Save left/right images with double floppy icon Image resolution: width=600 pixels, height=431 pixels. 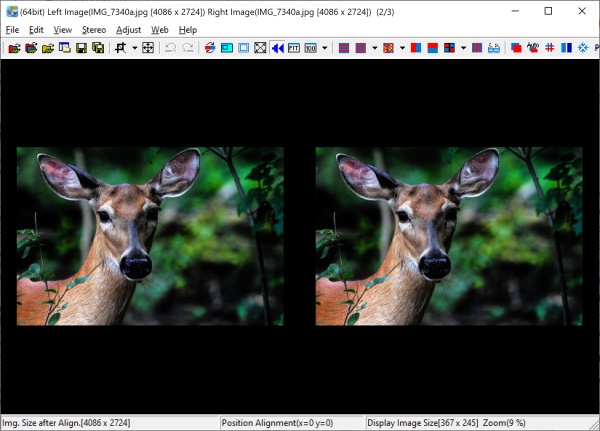(98, 48)
